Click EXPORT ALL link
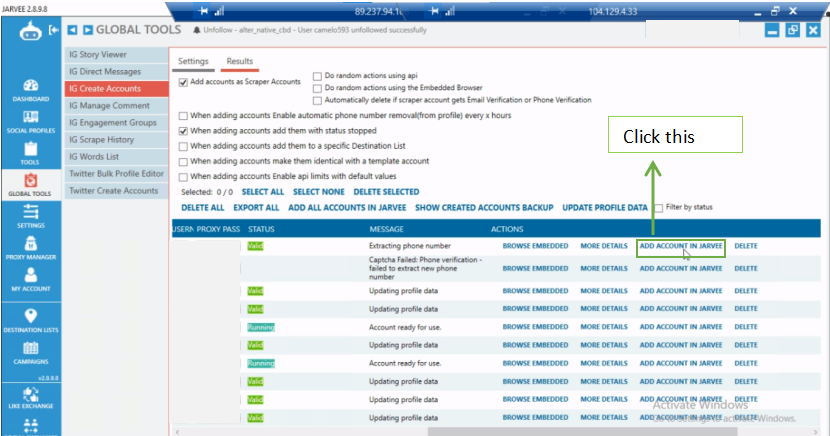830x436 pixels. pyautogui.click(x=256, y=208)
